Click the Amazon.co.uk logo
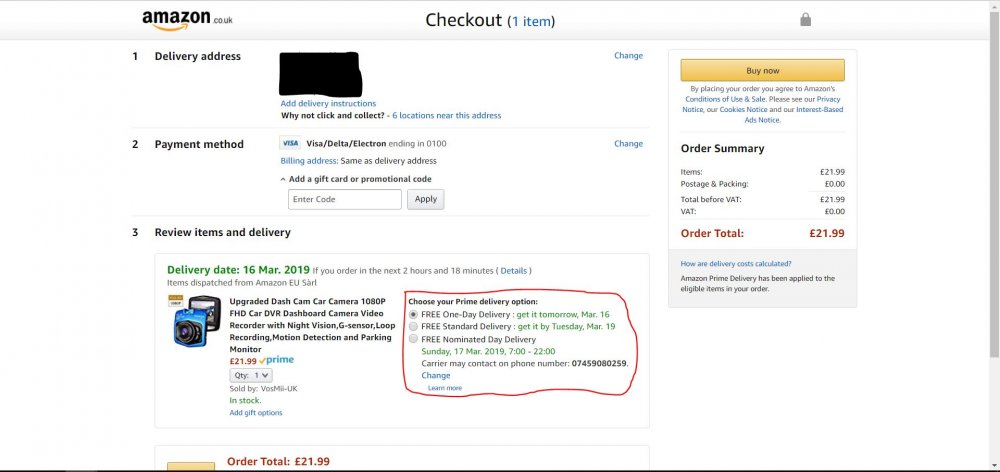The height and width of the screenshot is (472, 1000). [x=187, y=20]
